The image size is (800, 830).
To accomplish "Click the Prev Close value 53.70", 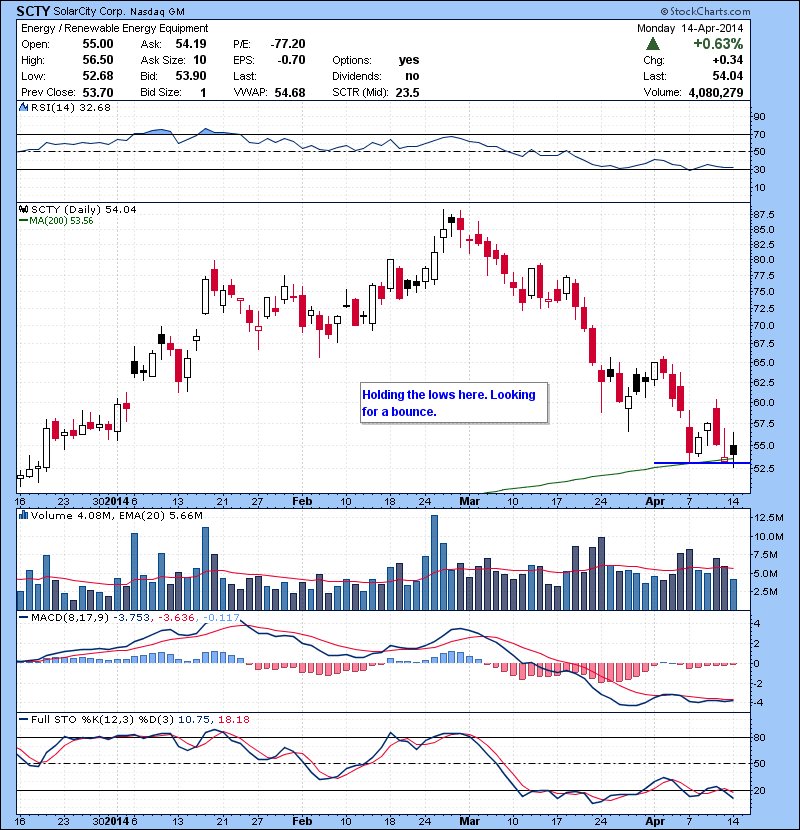I will pyautogui.click(x=98, y=93).
